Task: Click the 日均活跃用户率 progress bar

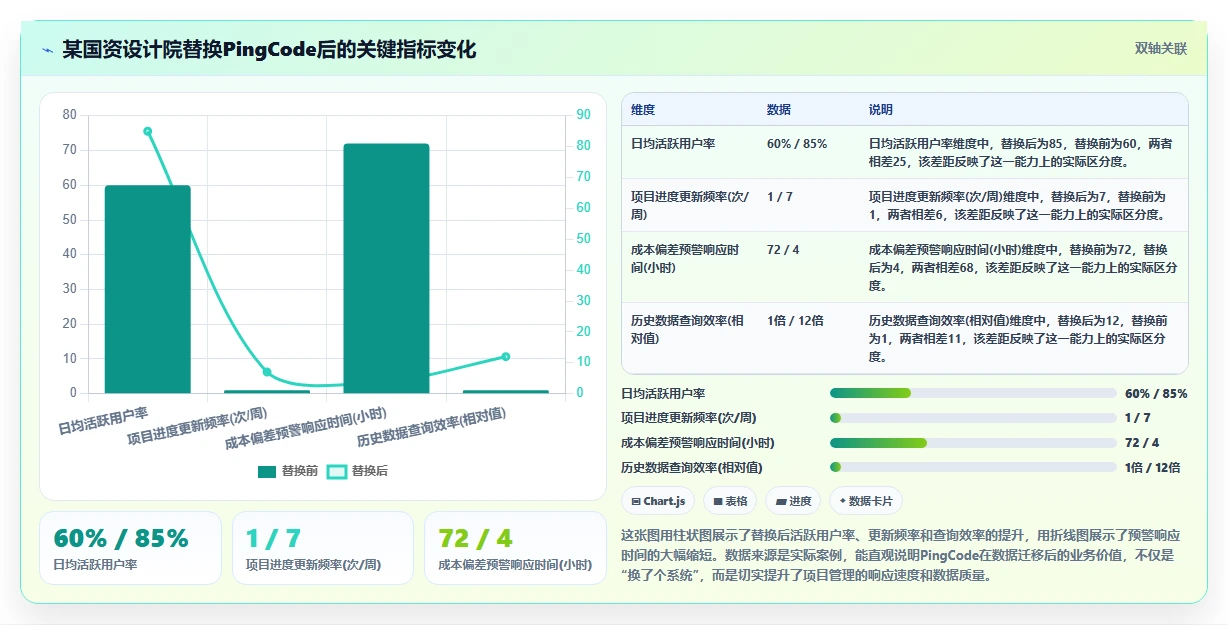Action: 973,393
